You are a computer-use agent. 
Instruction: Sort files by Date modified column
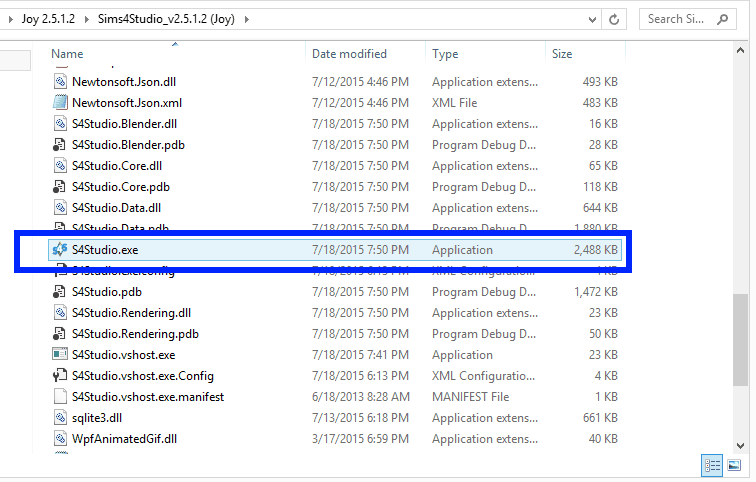point(349,54)
